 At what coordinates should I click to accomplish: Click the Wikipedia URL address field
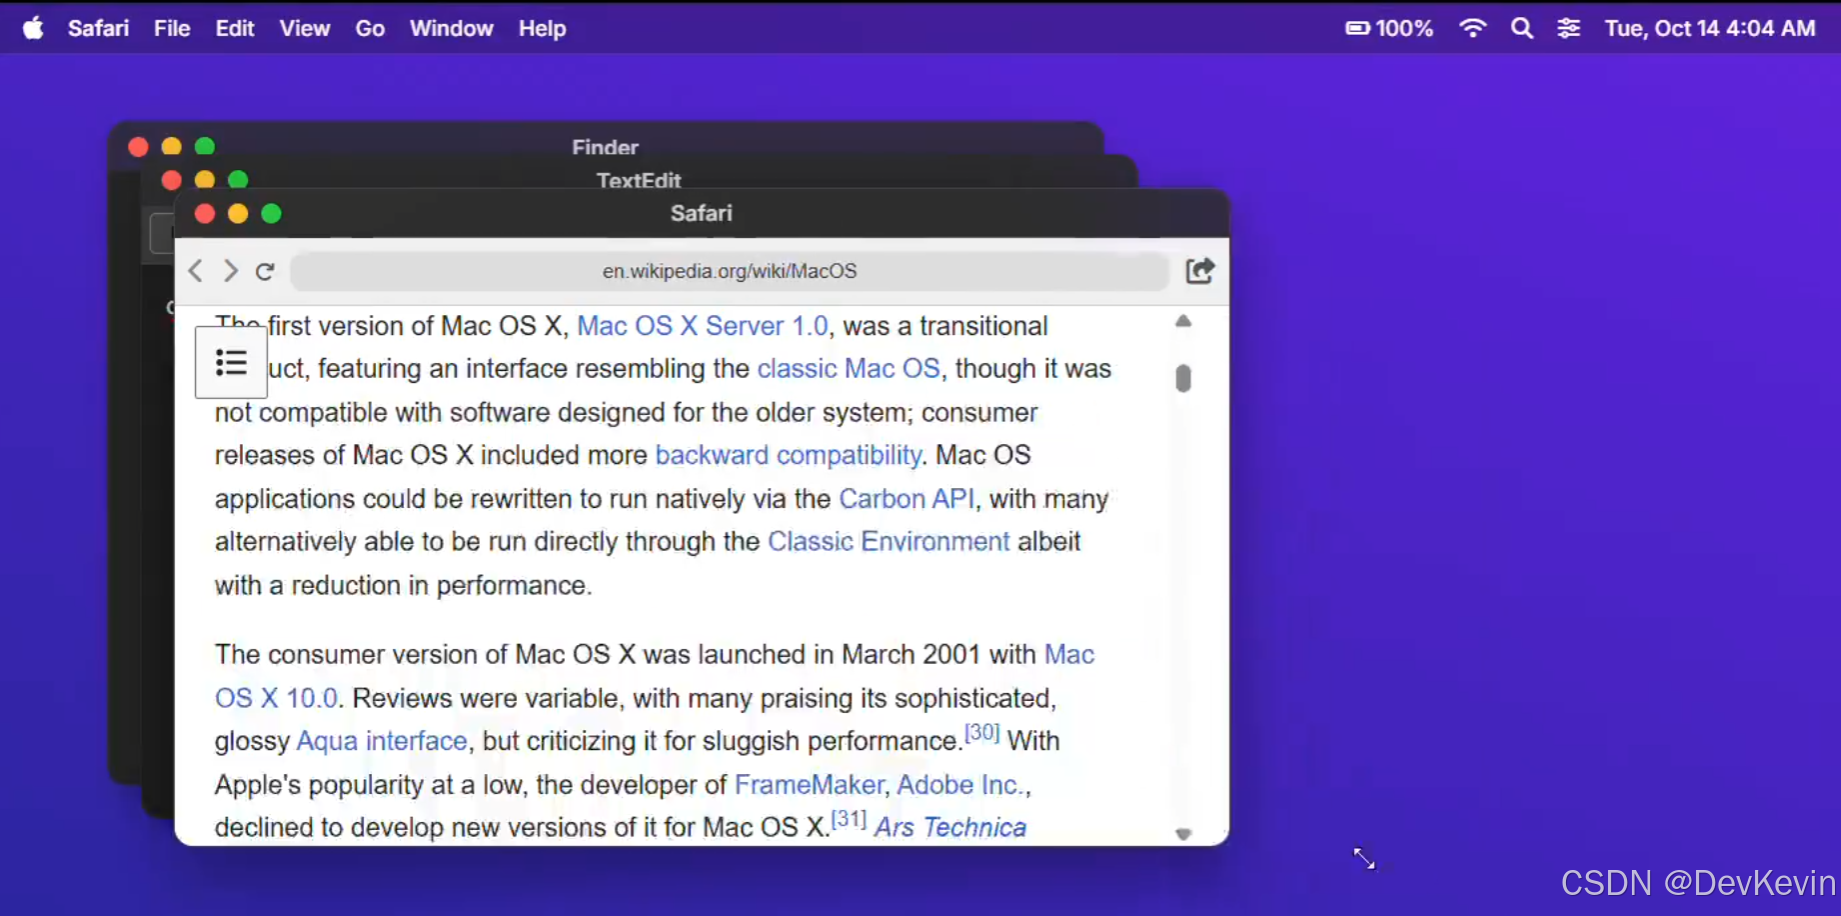pyautogui.click(x=729, y=271)
